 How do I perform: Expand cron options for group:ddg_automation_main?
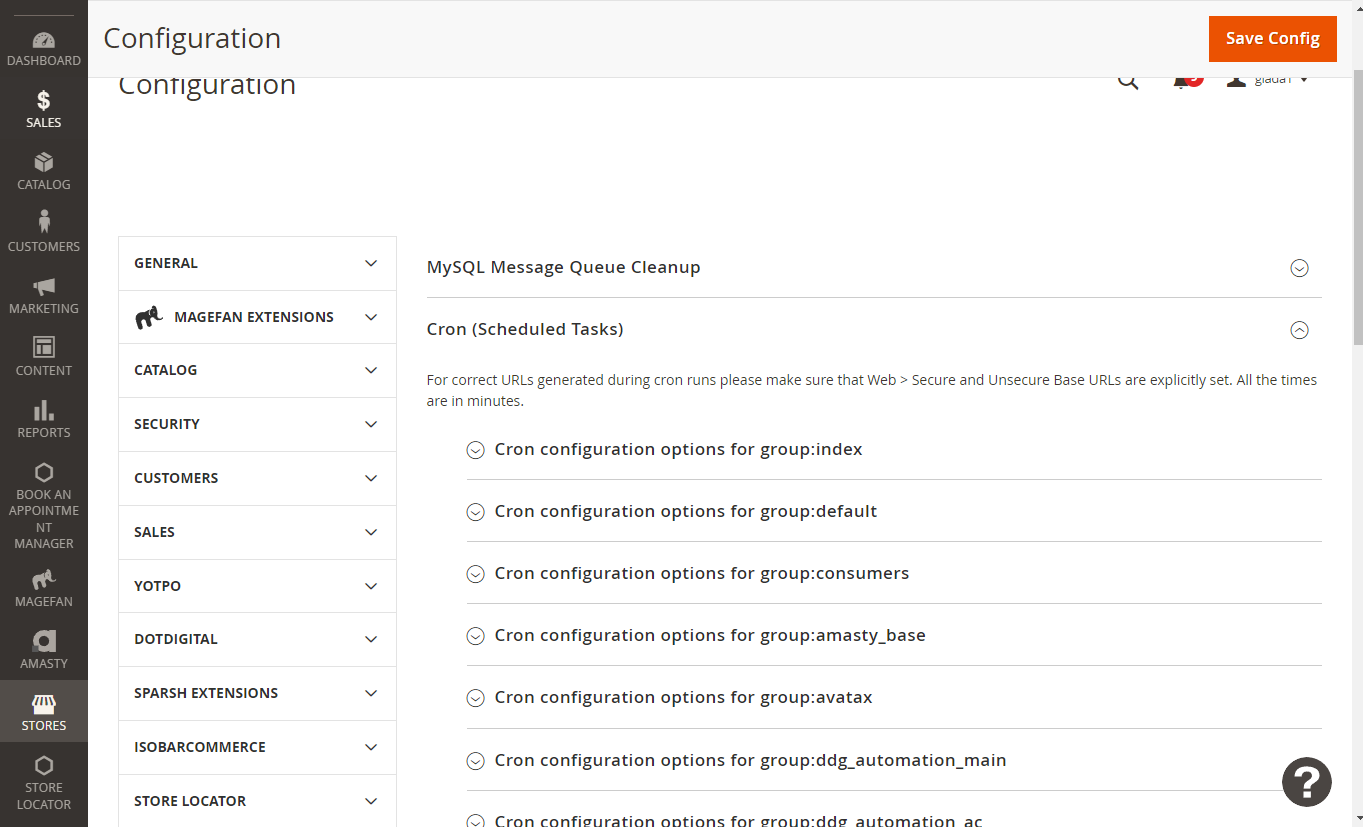coord(894,760)
